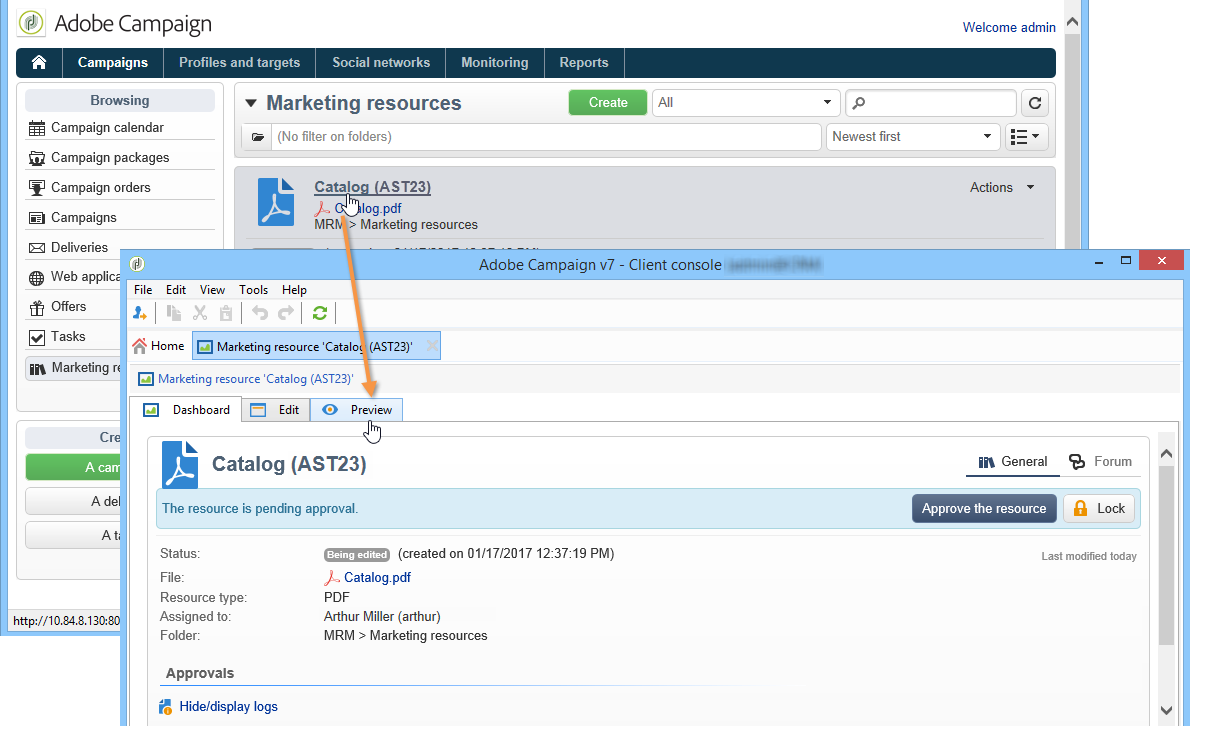
Task: Click the refresh button beside the search box
Action: [x=1035, y=102]
